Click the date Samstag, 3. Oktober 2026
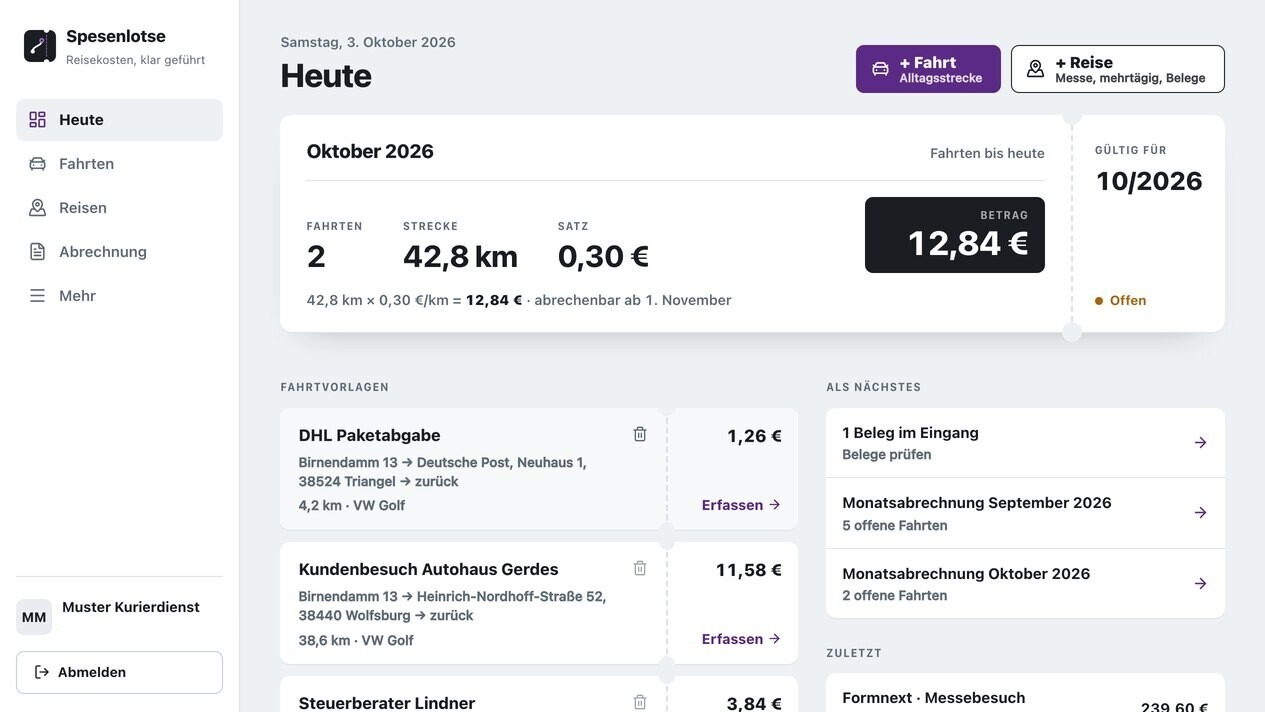 pyautogui.click(x=368, y=42)
